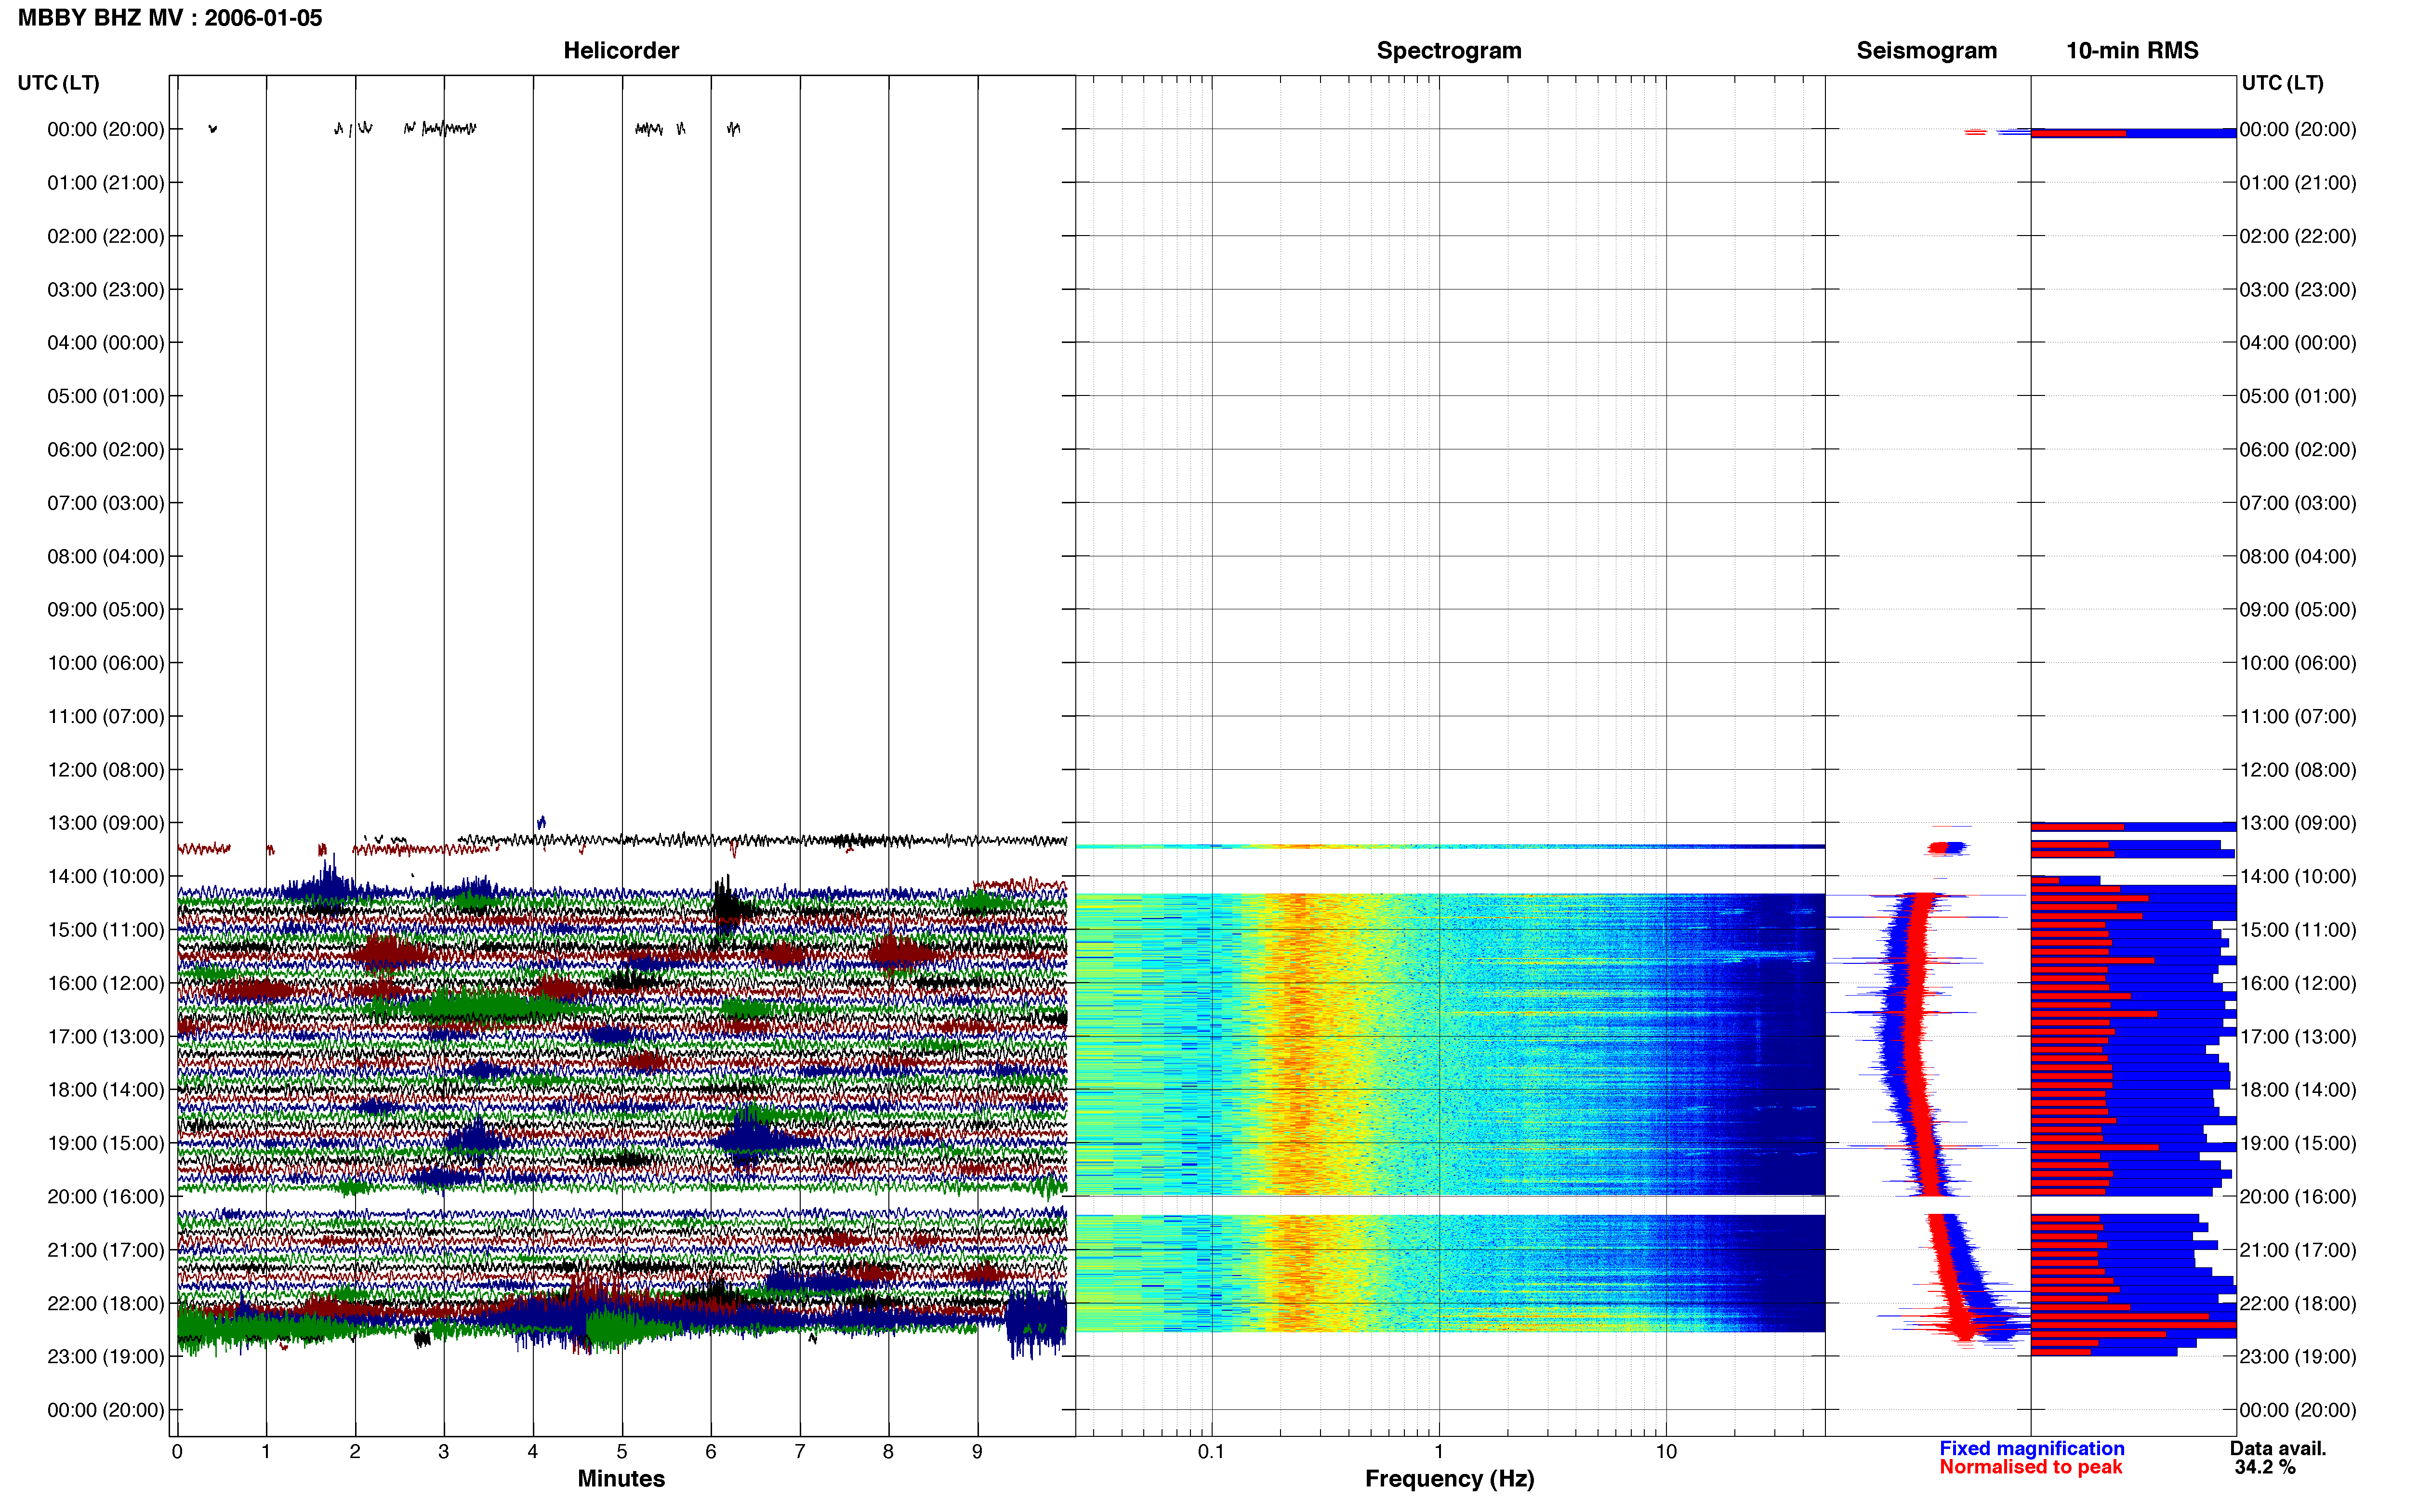
Task: Click Helicorder time label "02:00 (22:00)"
Action: [x=106, y=237]
